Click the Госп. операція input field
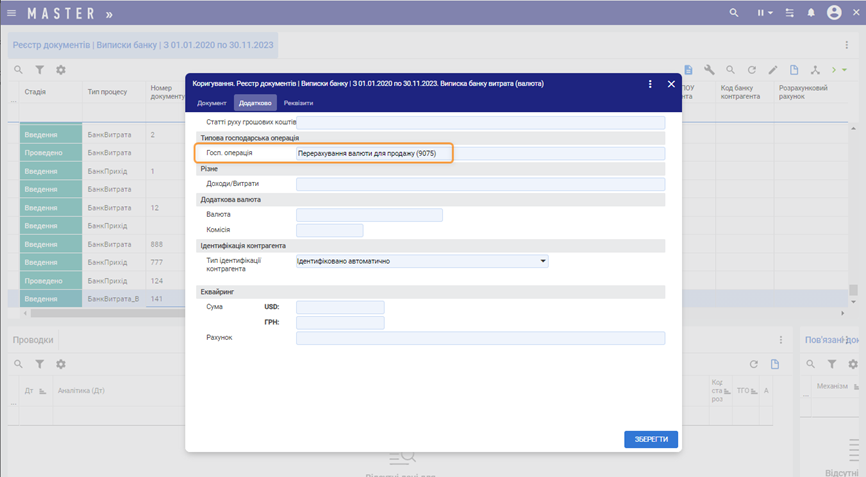 point(480,154)
